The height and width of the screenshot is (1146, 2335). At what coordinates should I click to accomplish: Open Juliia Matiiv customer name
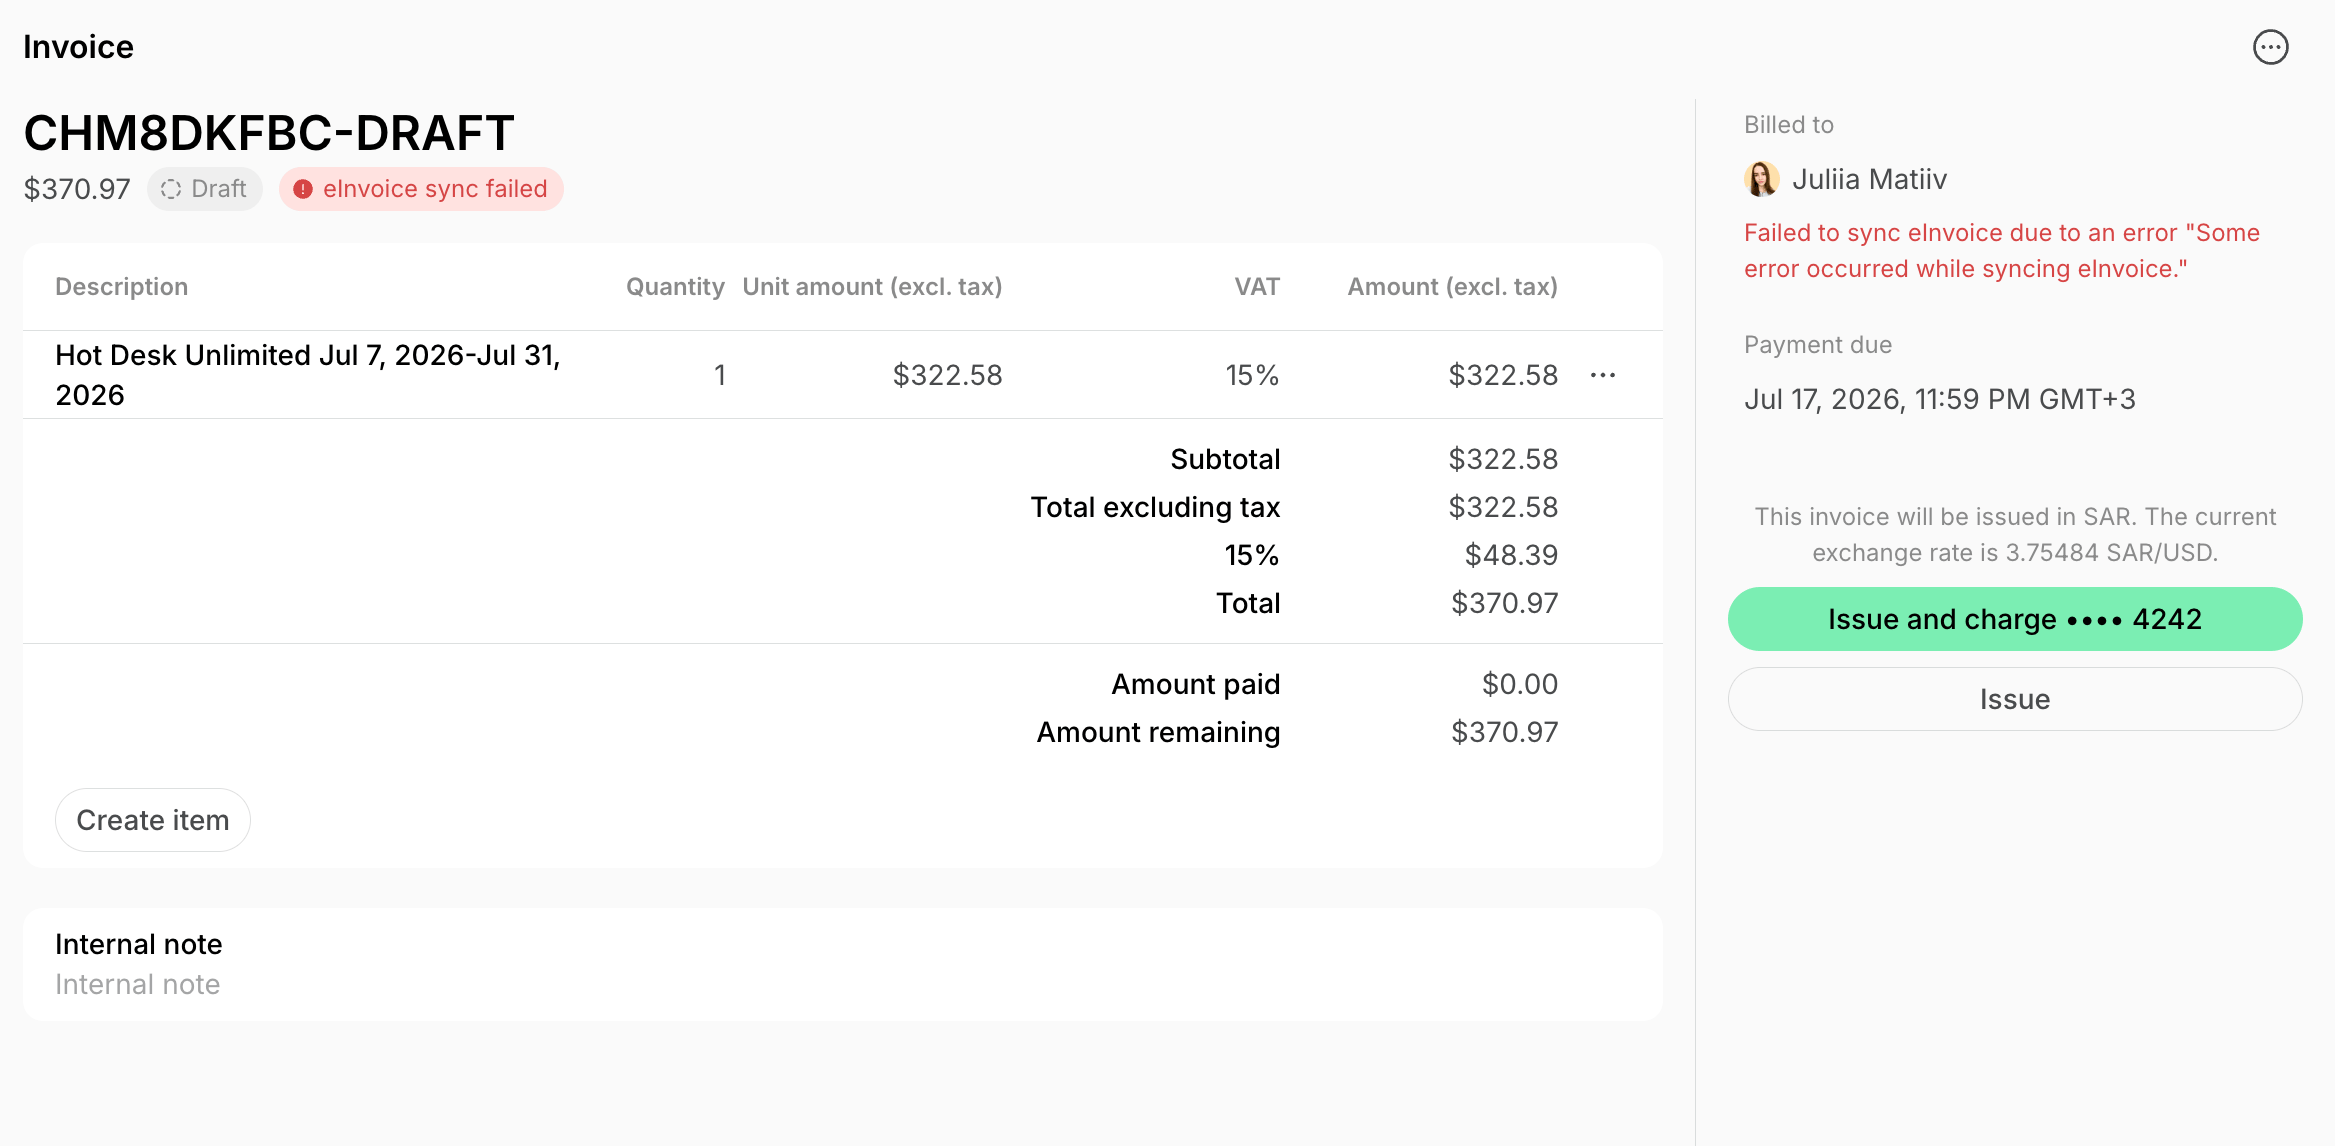pyautogui.click(x=1869, y=179)
